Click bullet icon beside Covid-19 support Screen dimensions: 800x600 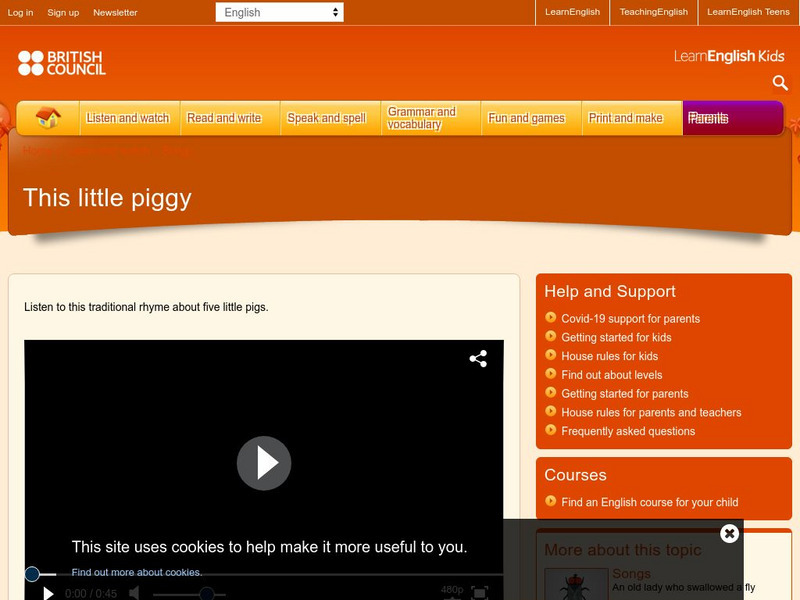click(x=551, y=317)
